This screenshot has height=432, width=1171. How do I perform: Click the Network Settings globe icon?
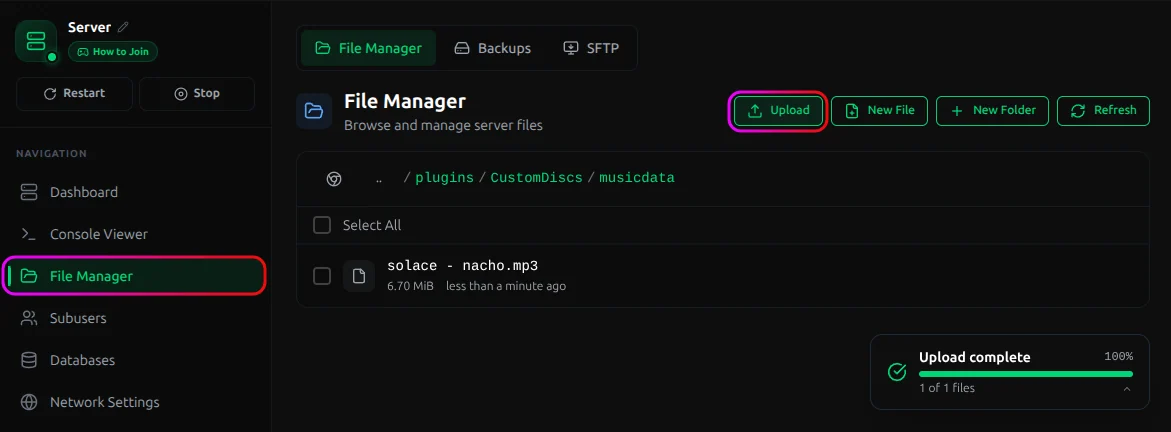[29, 401]
